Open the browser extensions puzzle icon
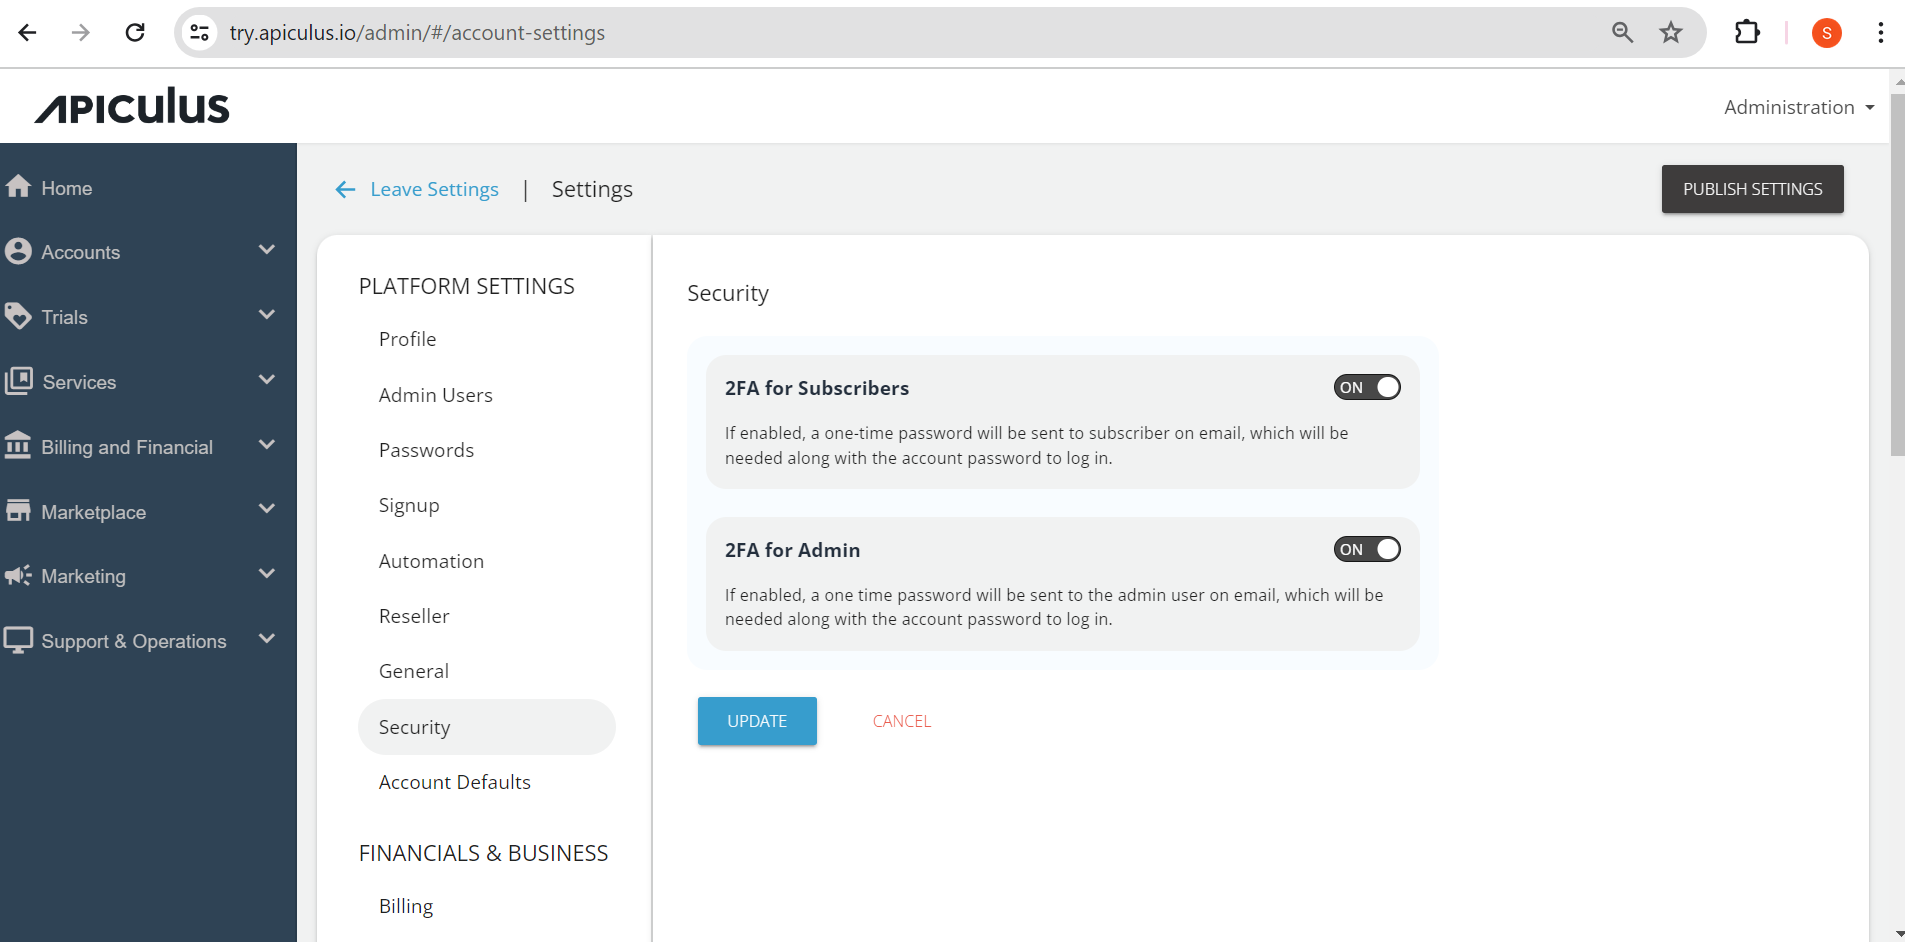The image size is (1905, 942). [x=1747, y=33]
